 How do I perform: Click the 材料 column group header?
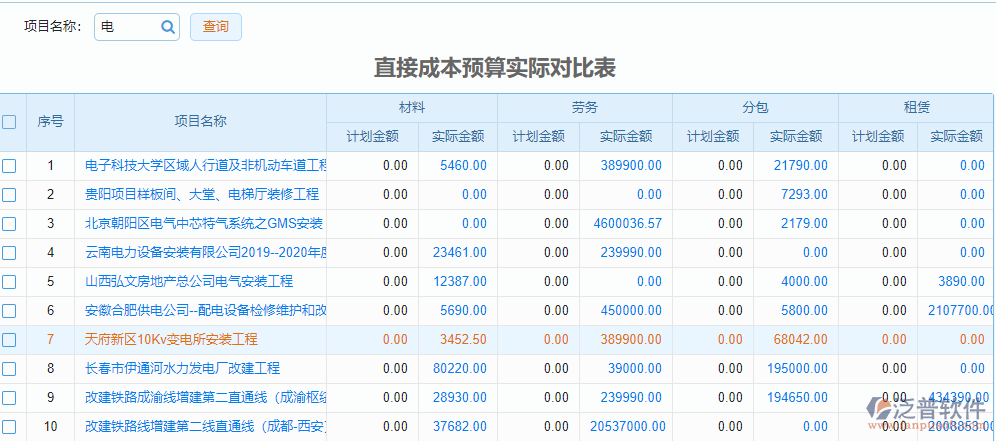click(412, 108)
